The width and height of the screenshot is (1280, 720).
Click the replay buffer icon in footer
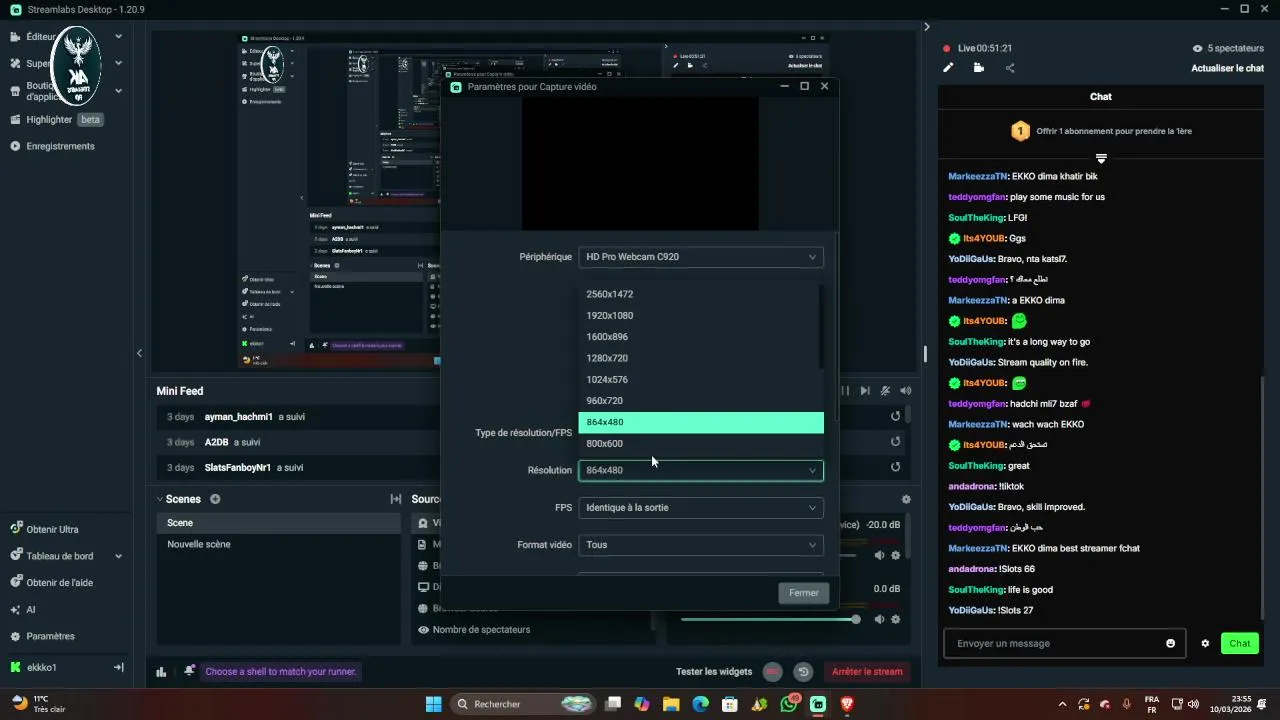(x=802, y=672)
